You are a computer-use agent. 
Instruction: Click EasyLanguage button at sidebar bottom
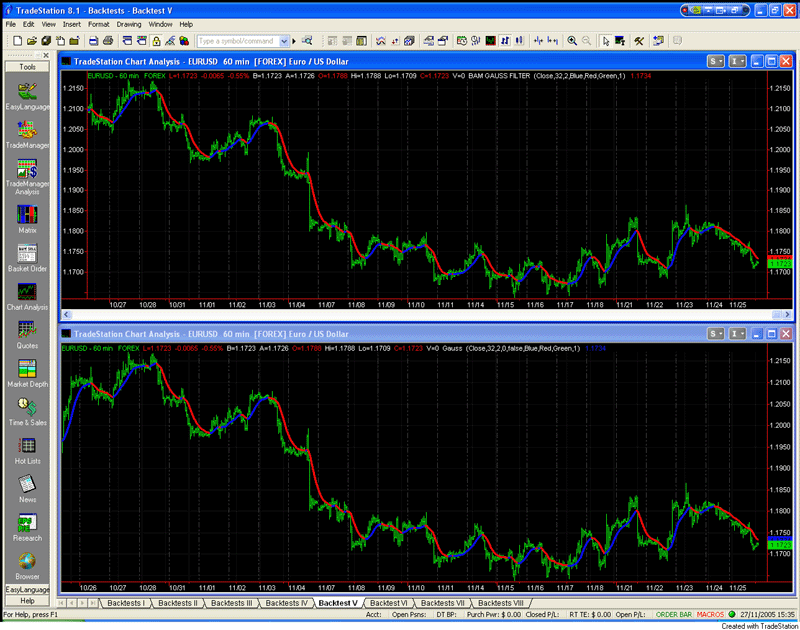pyautogui.click(x=27, y=589)
